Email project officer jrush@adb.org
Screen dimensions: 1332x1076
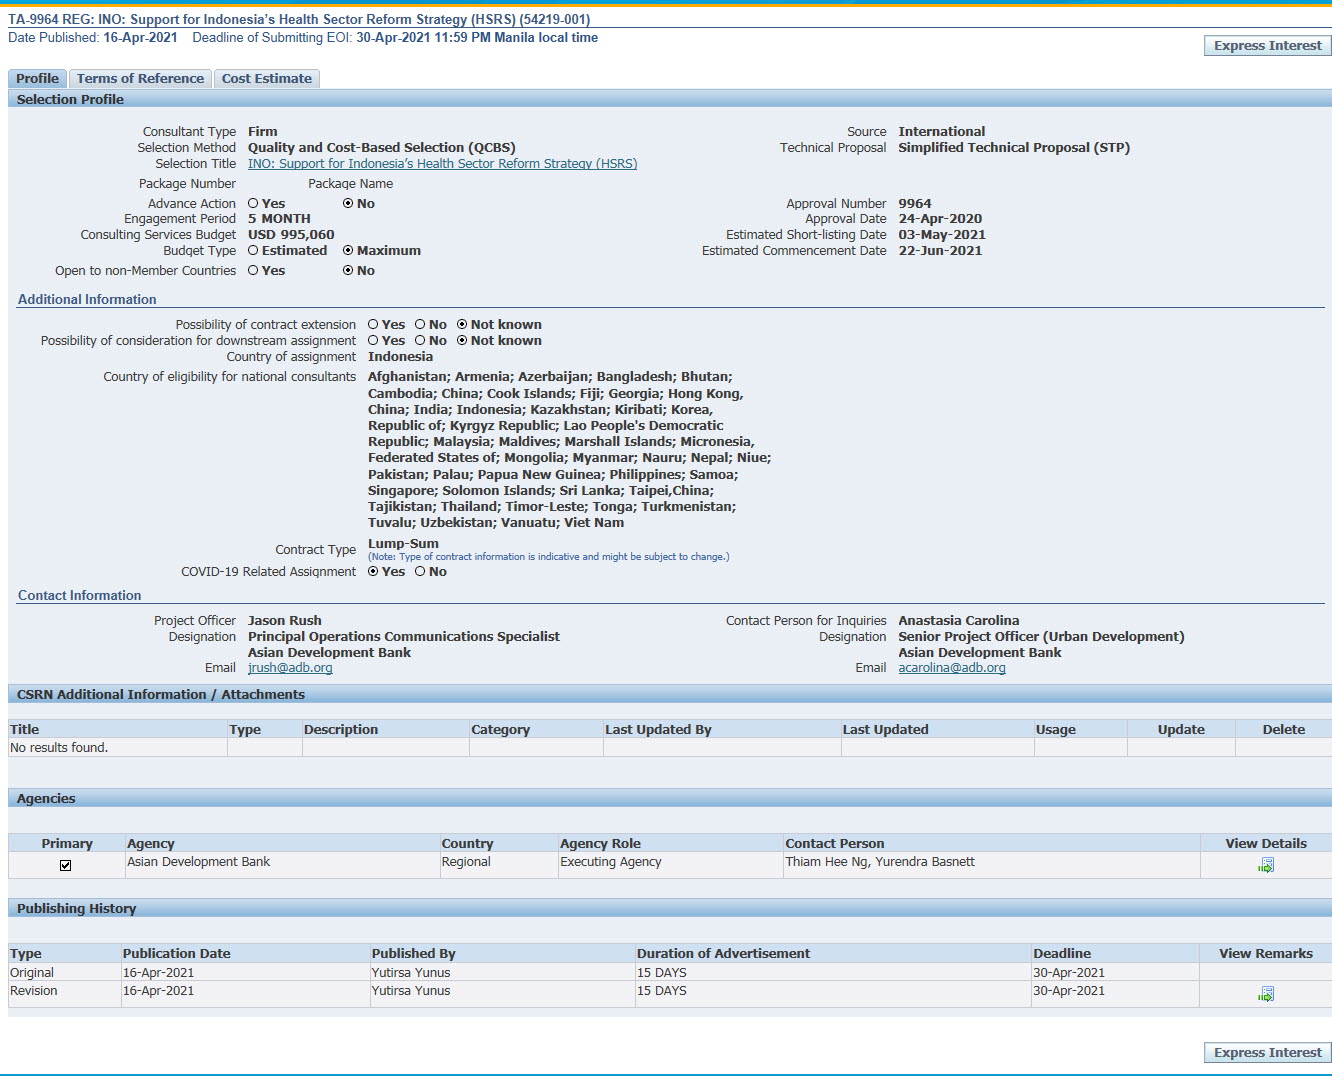[290, 667]
